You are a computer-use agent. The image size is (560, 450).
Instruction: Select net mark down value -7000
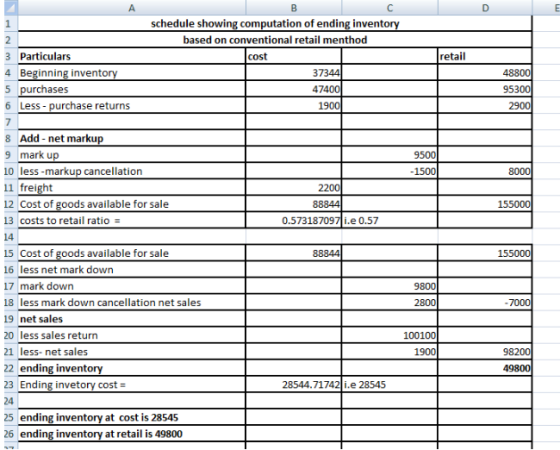click(x=485, y=302)
